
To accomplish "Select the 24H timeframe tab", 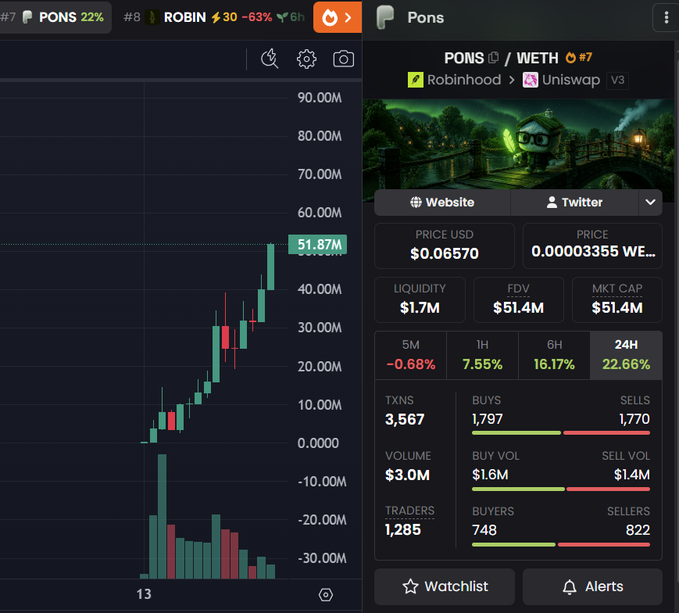I will pyautogui.click(x=626, y=355).
